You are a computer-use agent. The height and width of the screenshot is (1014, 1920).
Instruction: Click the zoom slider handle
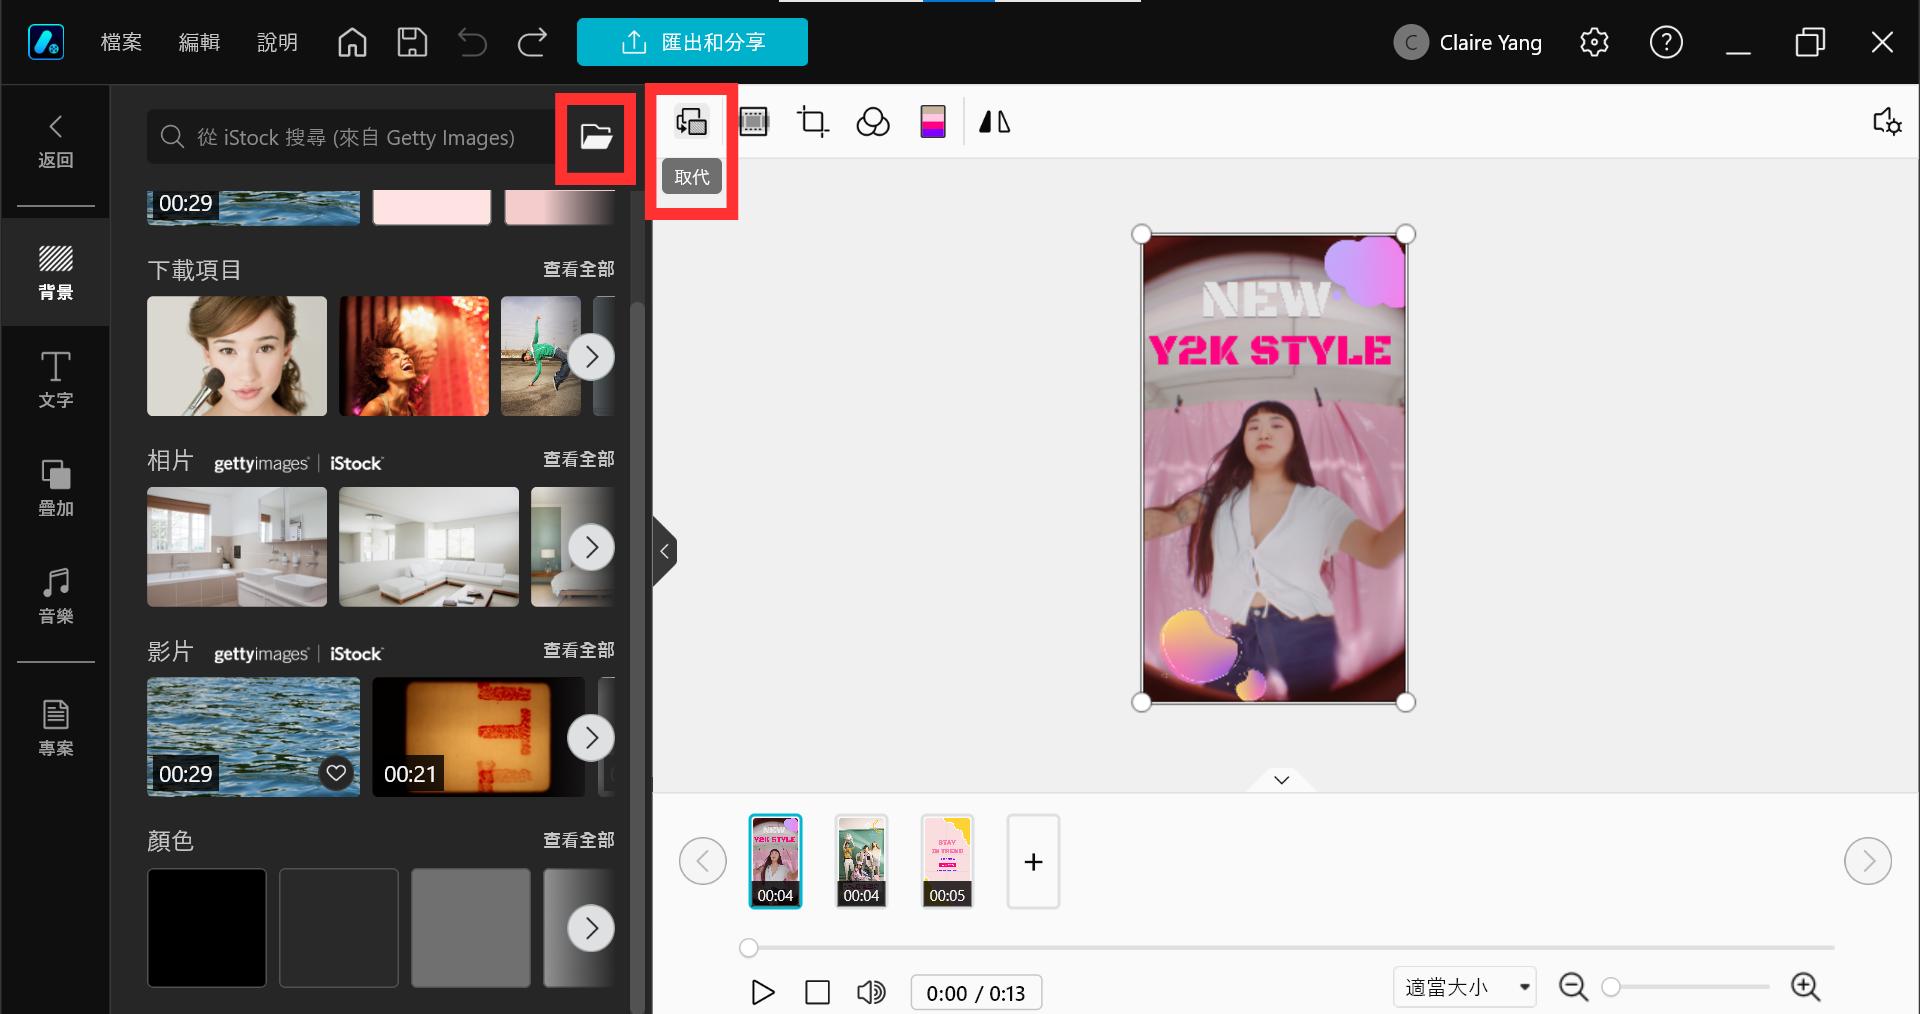pos(1610,987)
